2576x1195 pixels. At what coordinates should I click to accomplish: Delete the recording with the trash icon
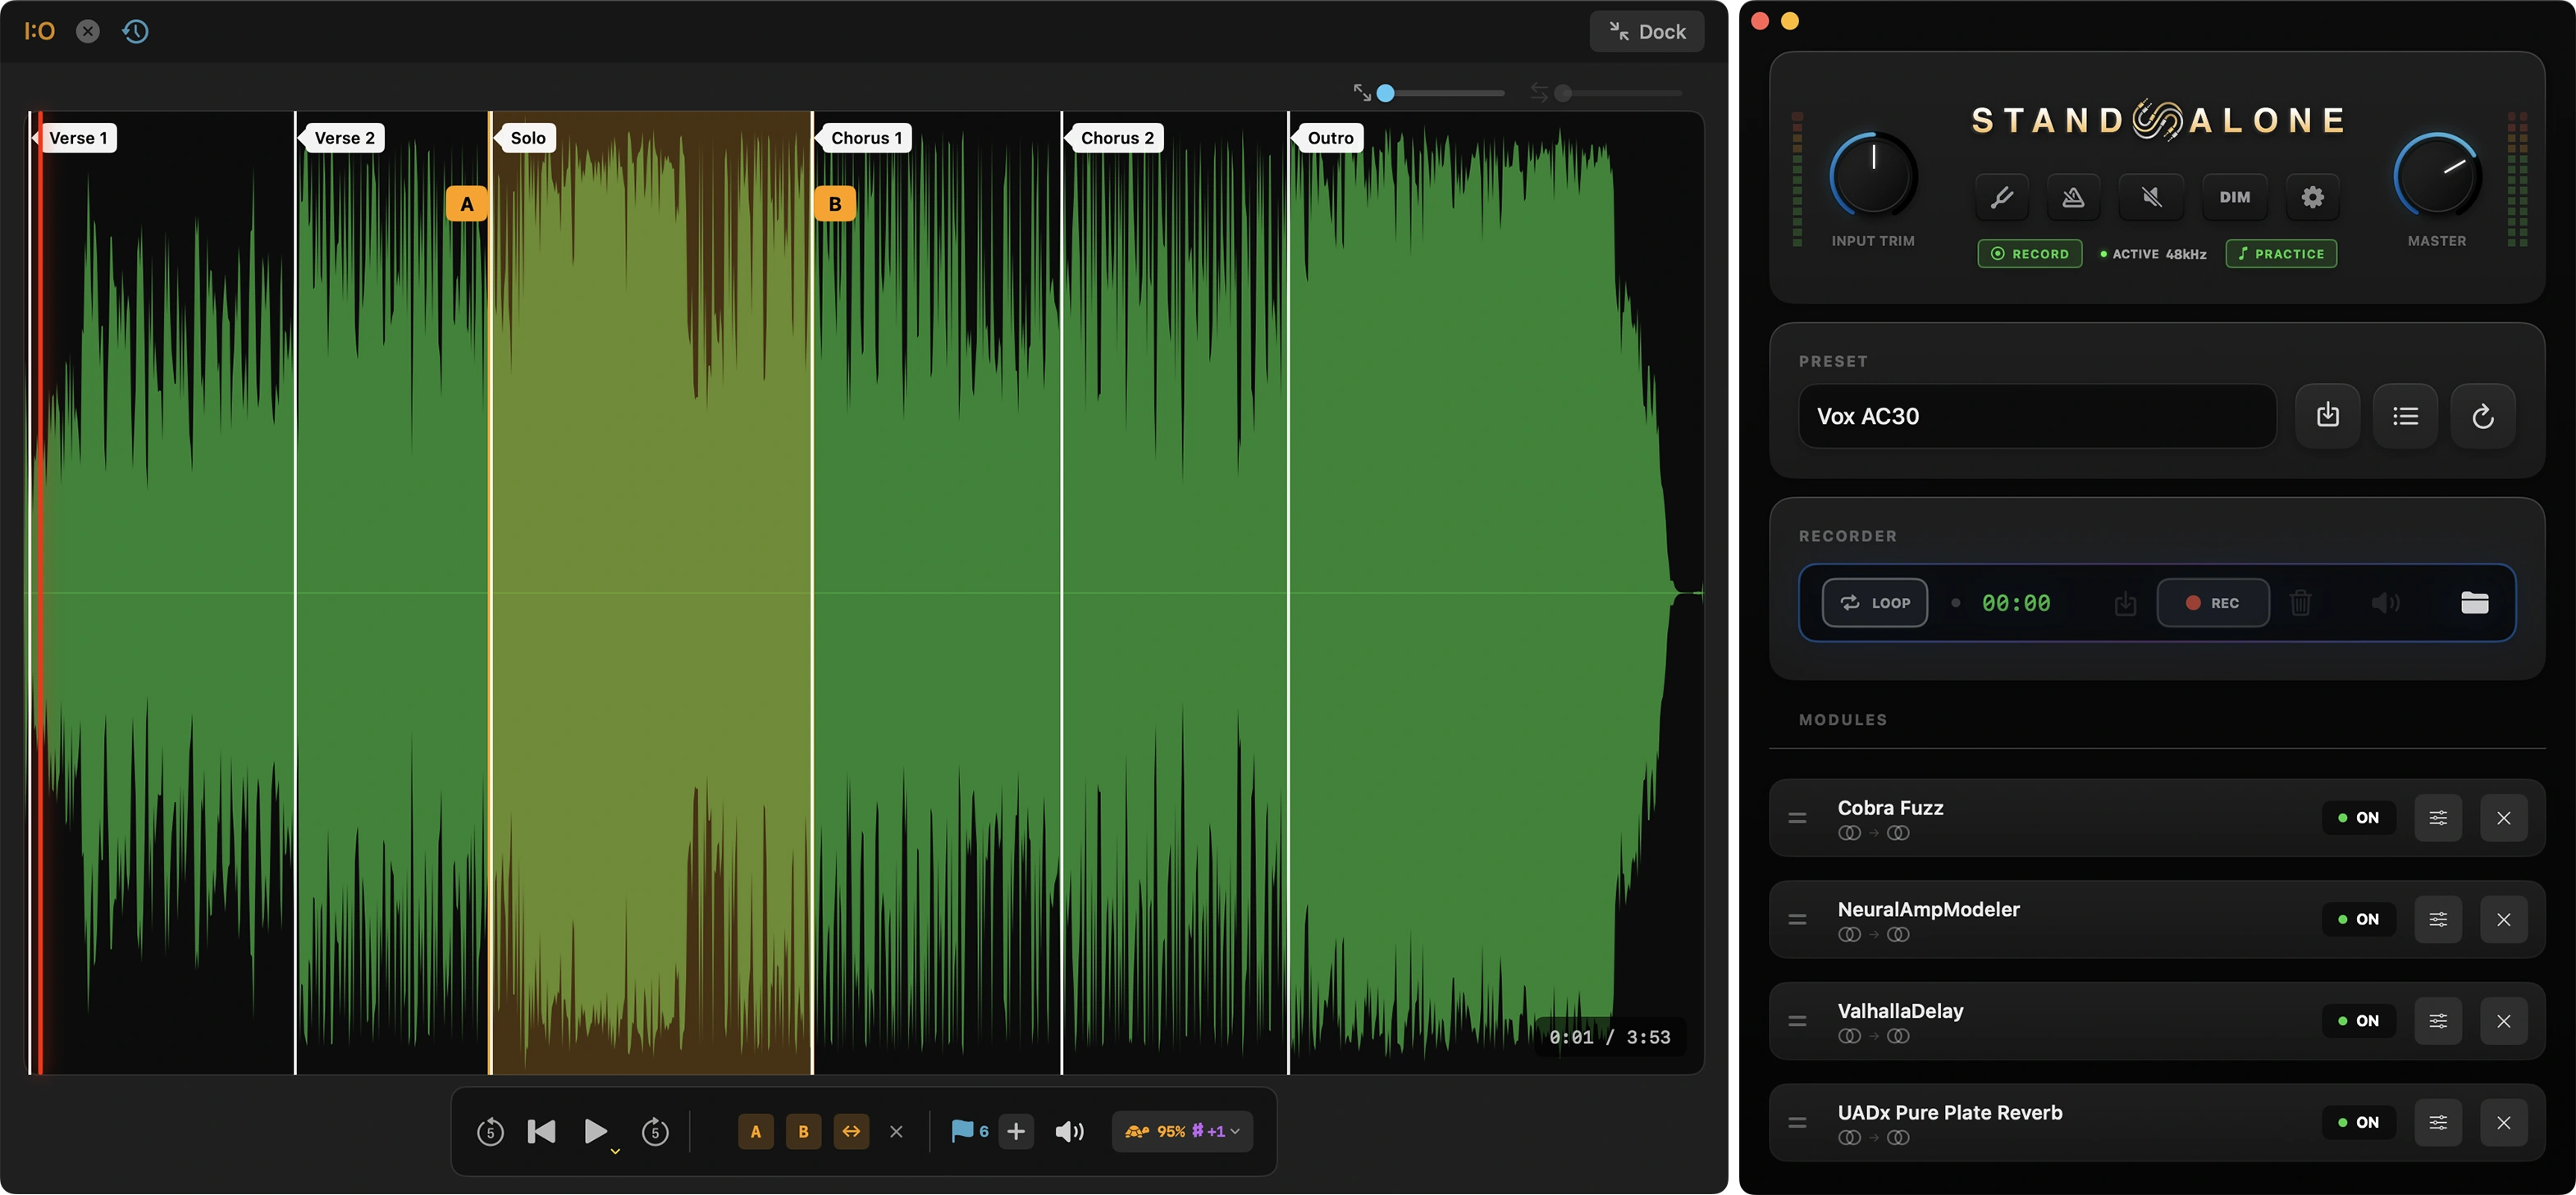(2300, 603)
